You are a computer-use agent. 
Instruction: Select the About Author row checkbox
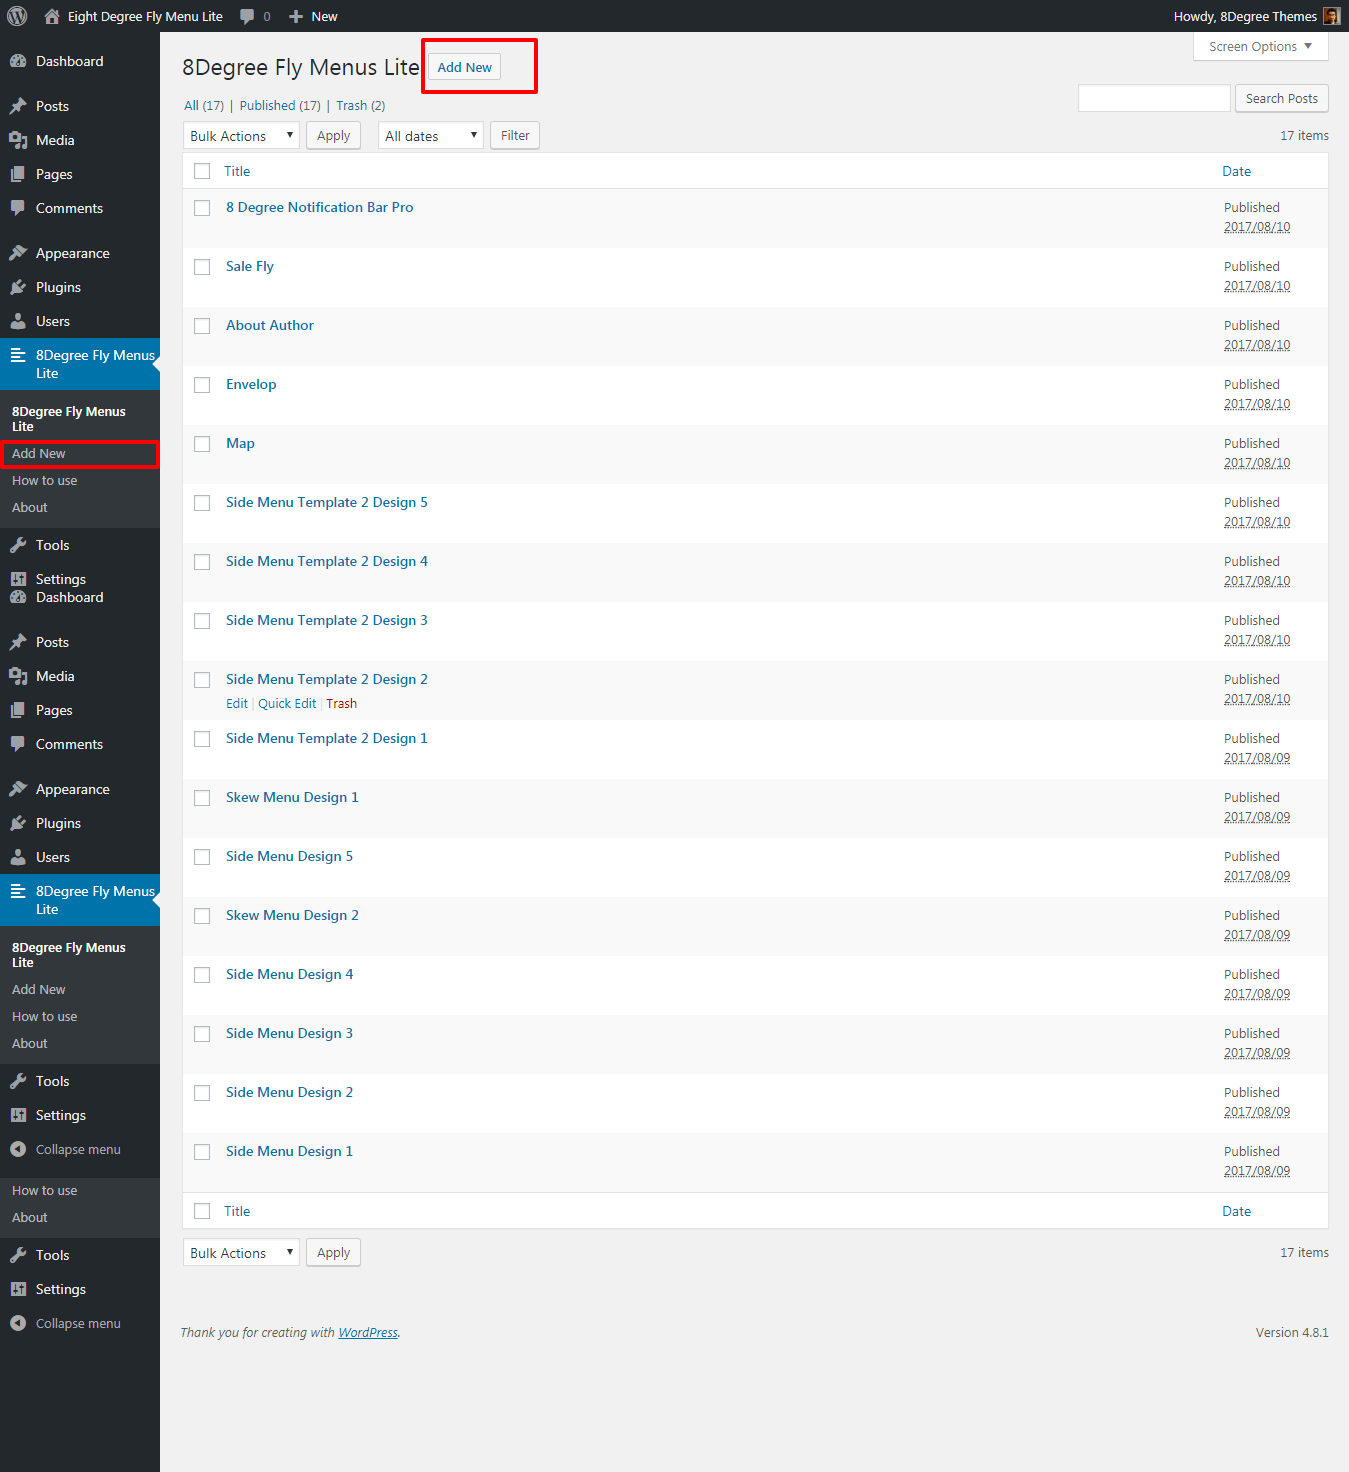202,326
